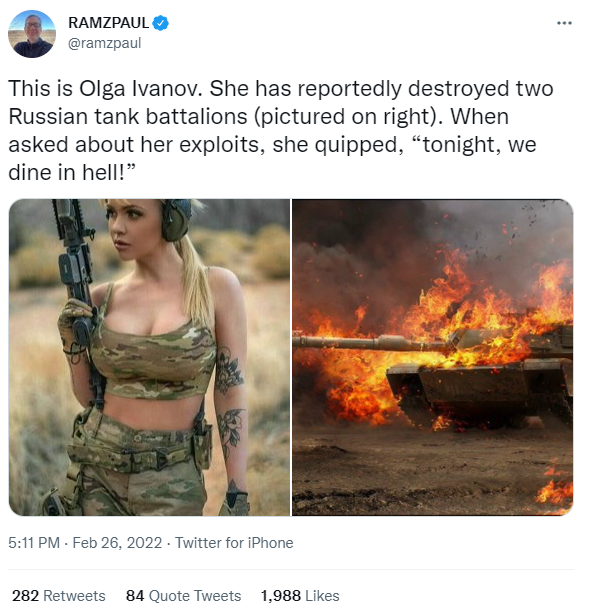Click the blue verified badge
This screenshot has width=589, height=614.
160,23
